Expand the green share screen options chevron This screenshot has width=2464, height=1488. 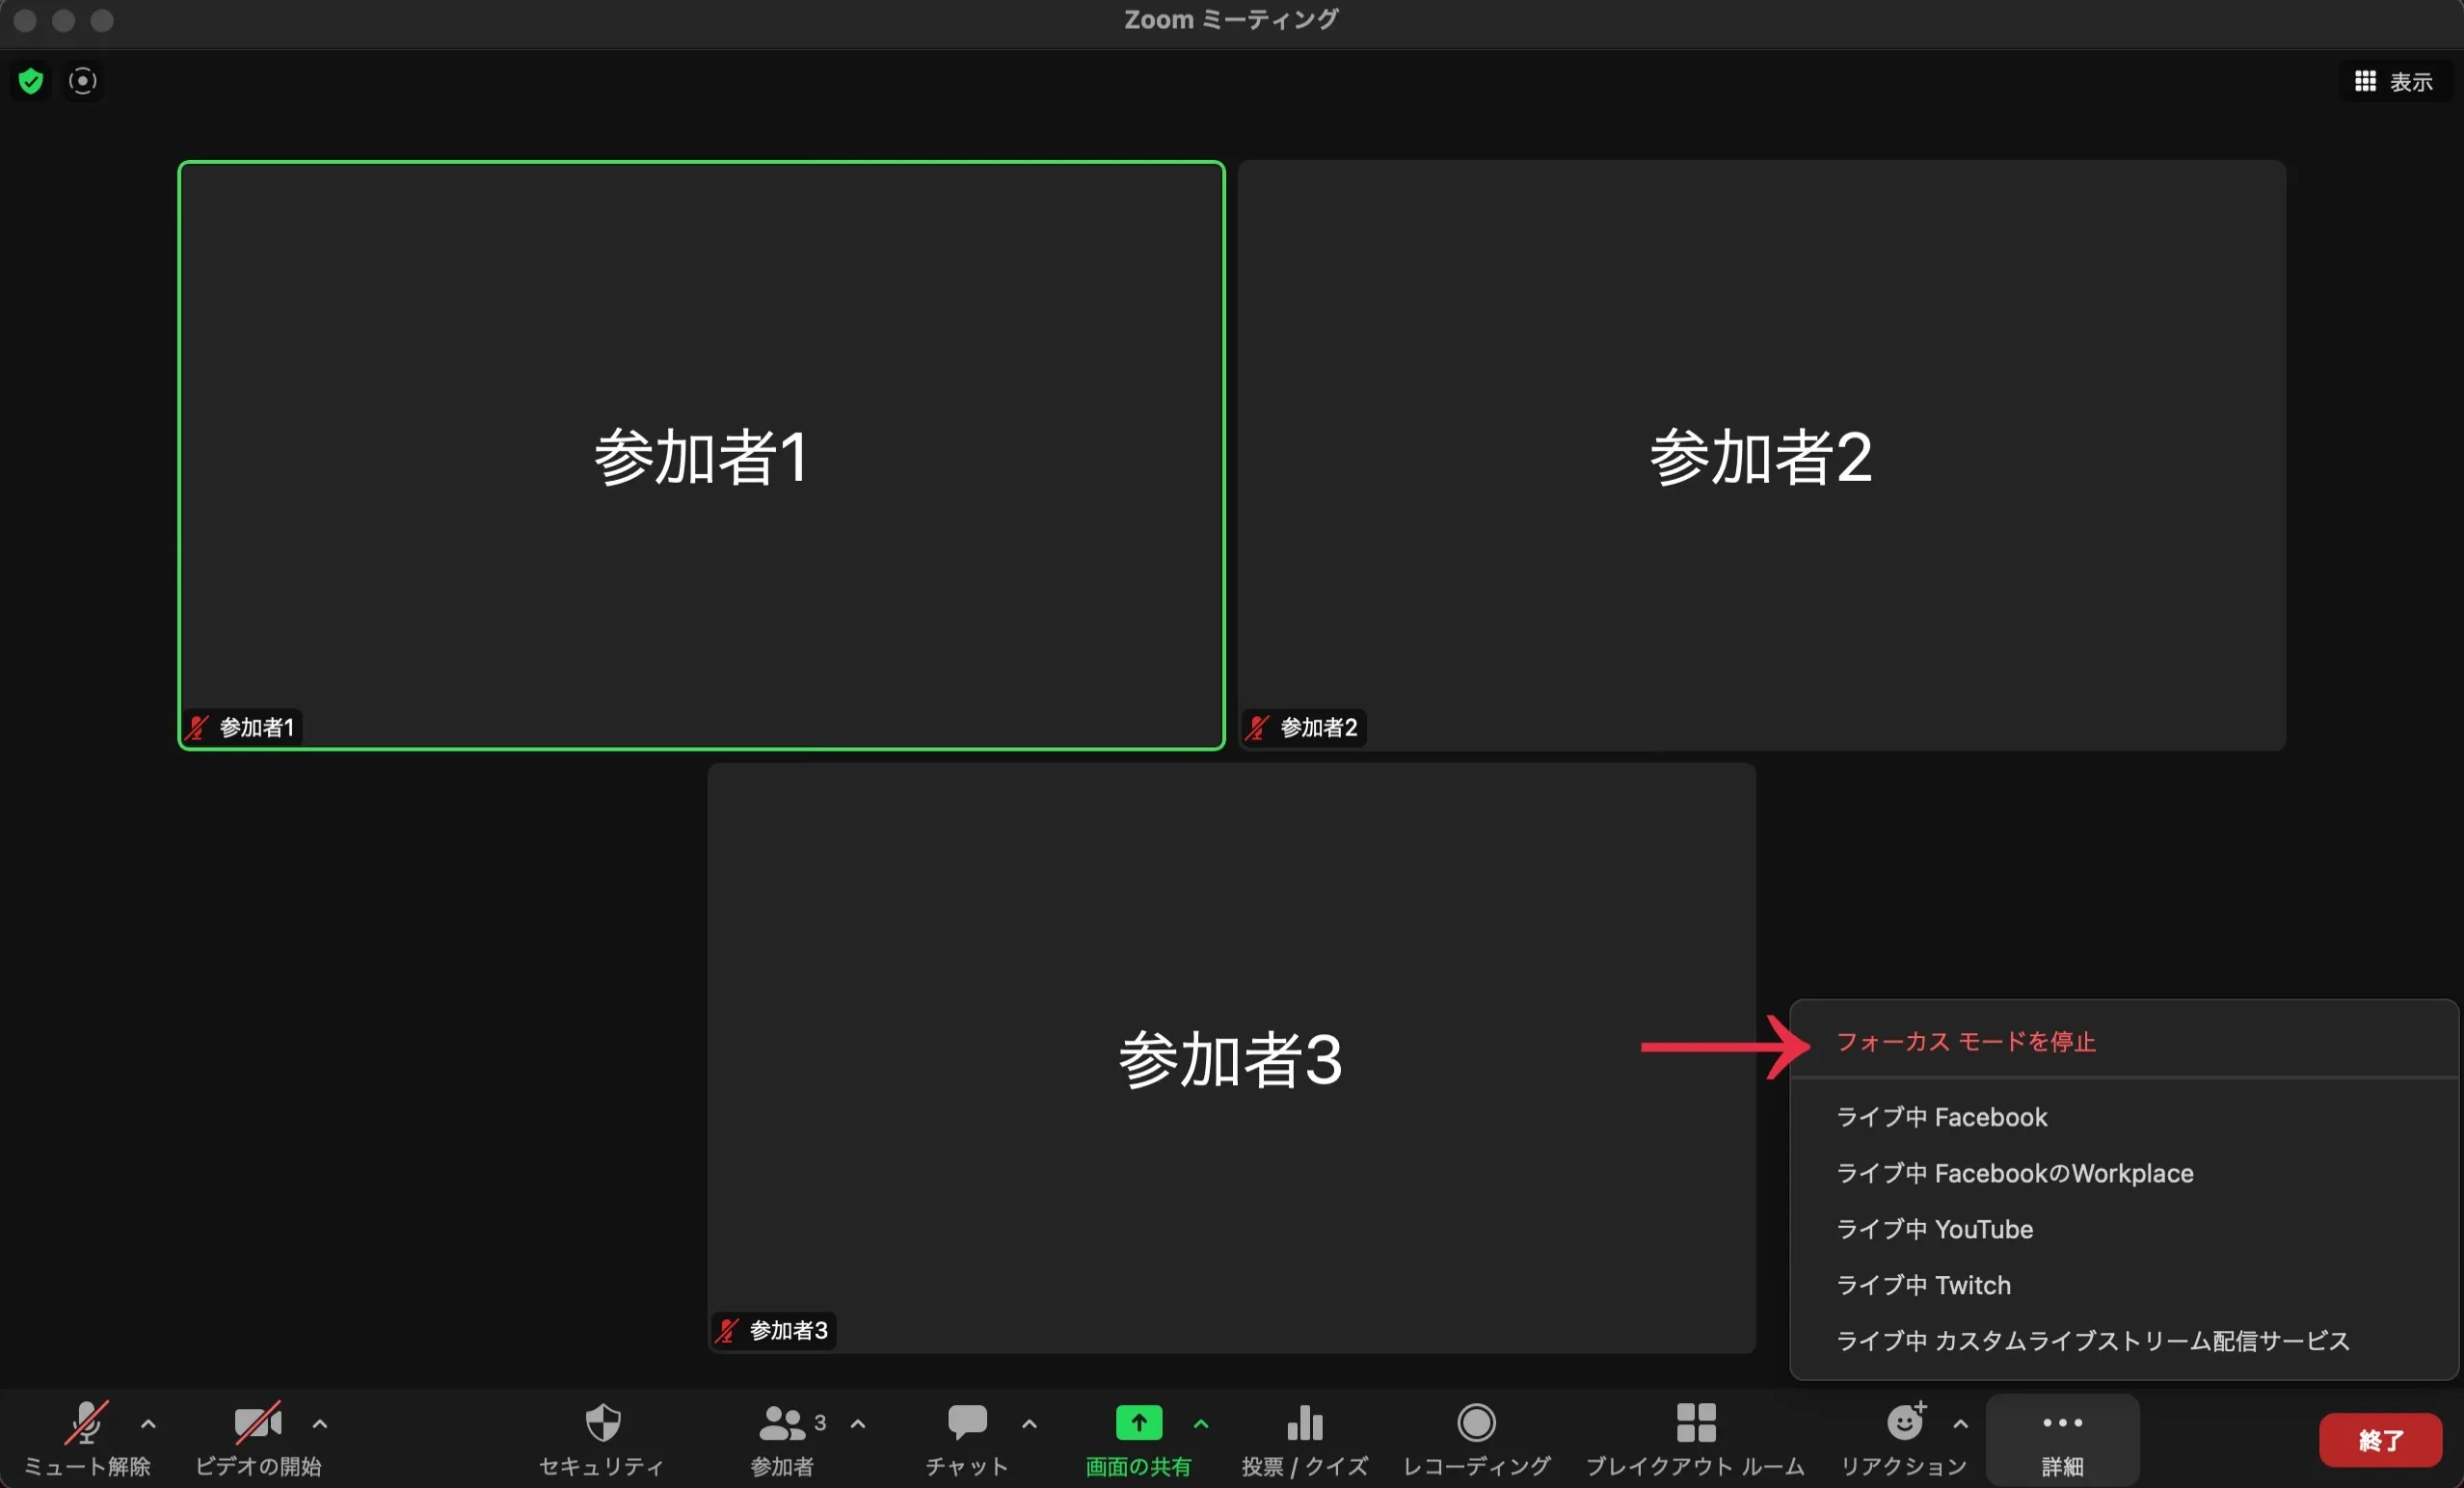(x=1201, y=1424)
